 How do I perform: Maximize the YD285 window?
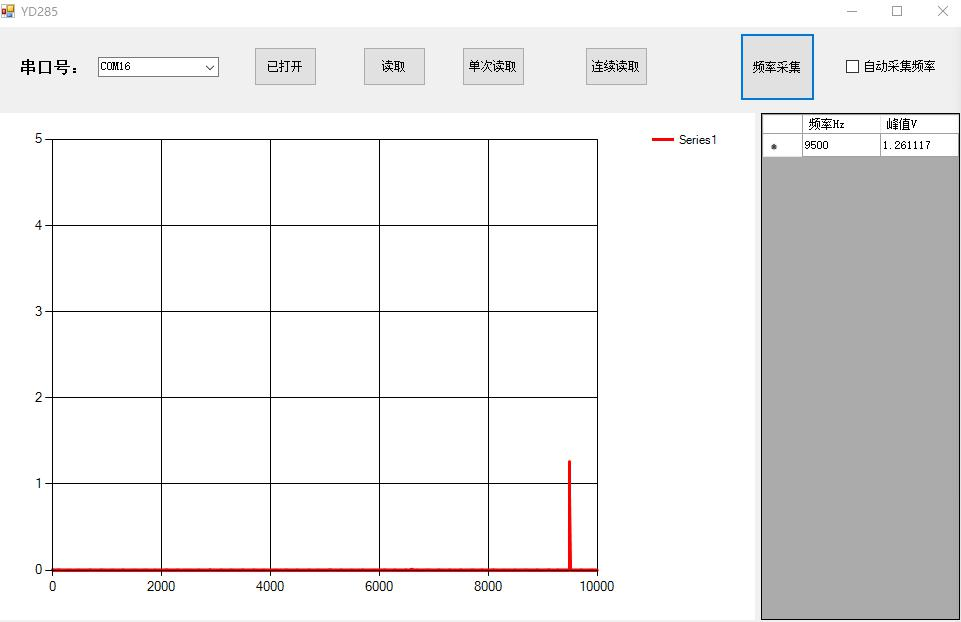(897, 11)
